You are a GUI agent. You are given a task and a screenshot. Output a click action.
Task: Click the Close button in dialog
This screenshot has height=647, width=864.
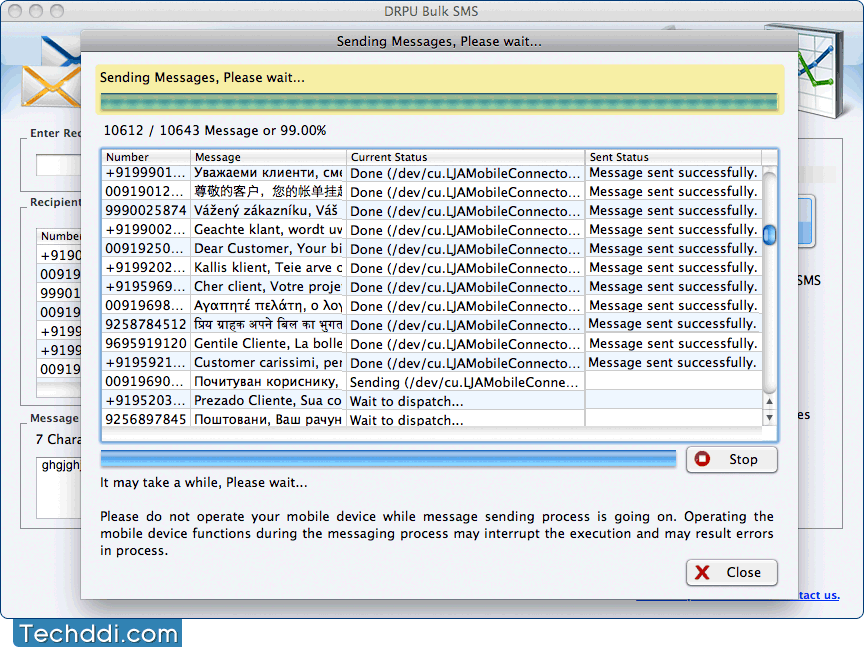[x=731, y=572]
